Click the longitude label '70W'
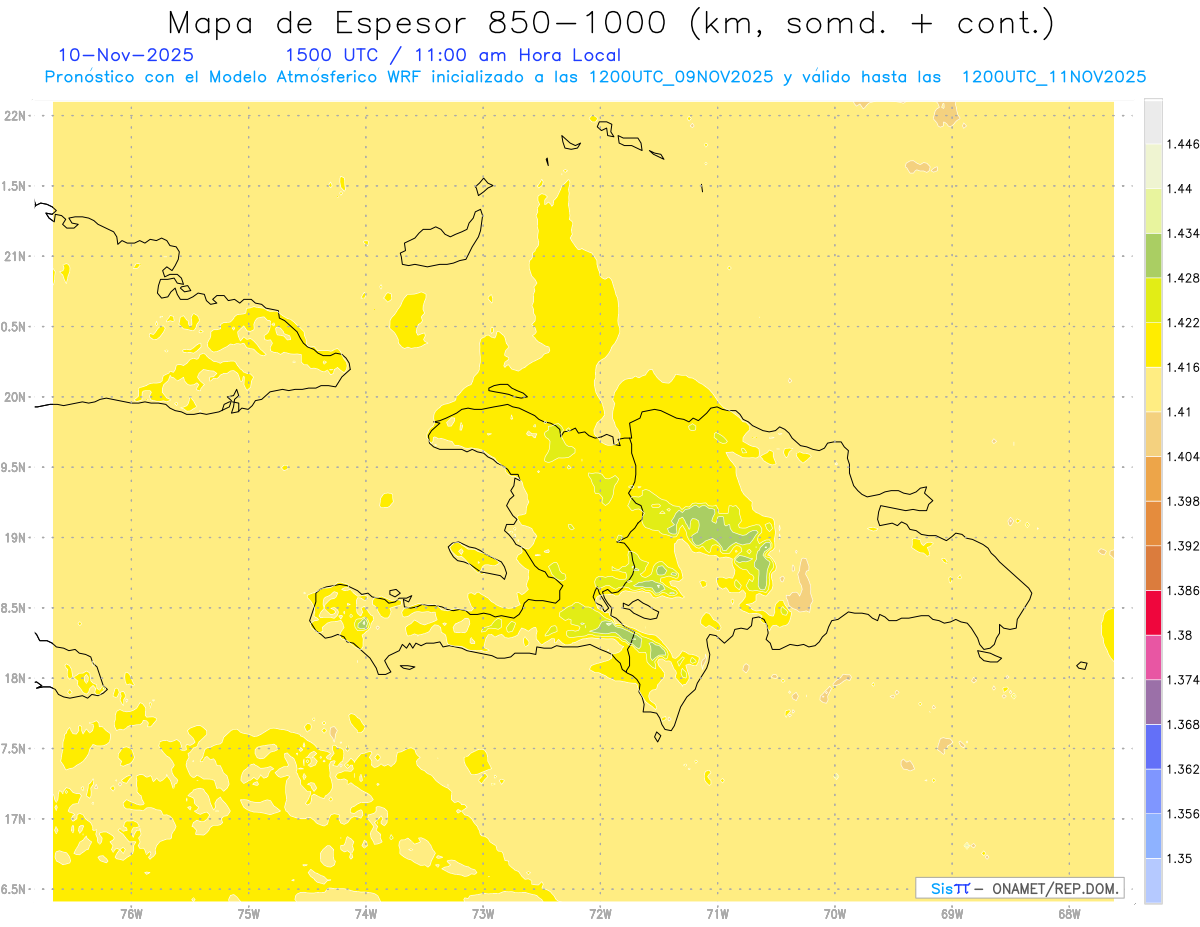This screenshot has width=1200, height=927. (835, 914)
